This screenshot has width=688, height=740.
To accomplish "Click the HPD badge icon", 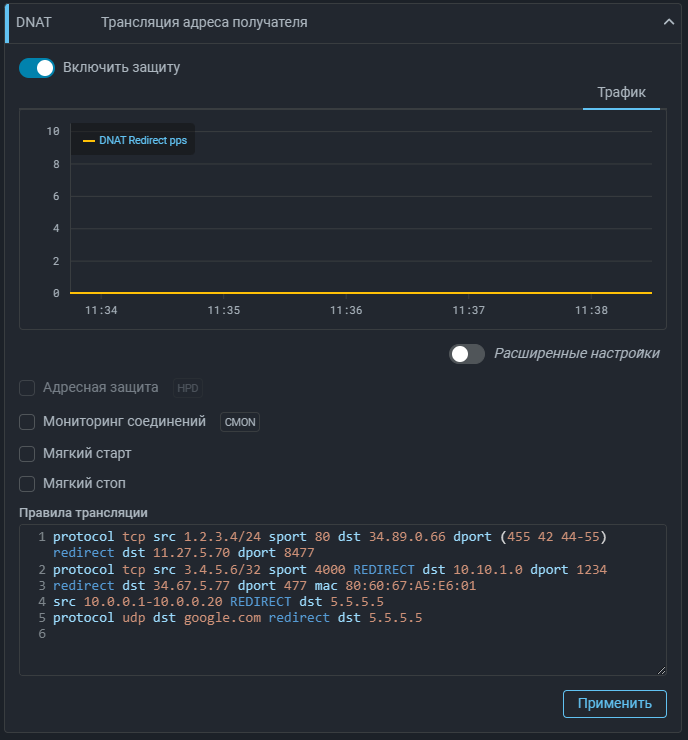I will [188, 388].
